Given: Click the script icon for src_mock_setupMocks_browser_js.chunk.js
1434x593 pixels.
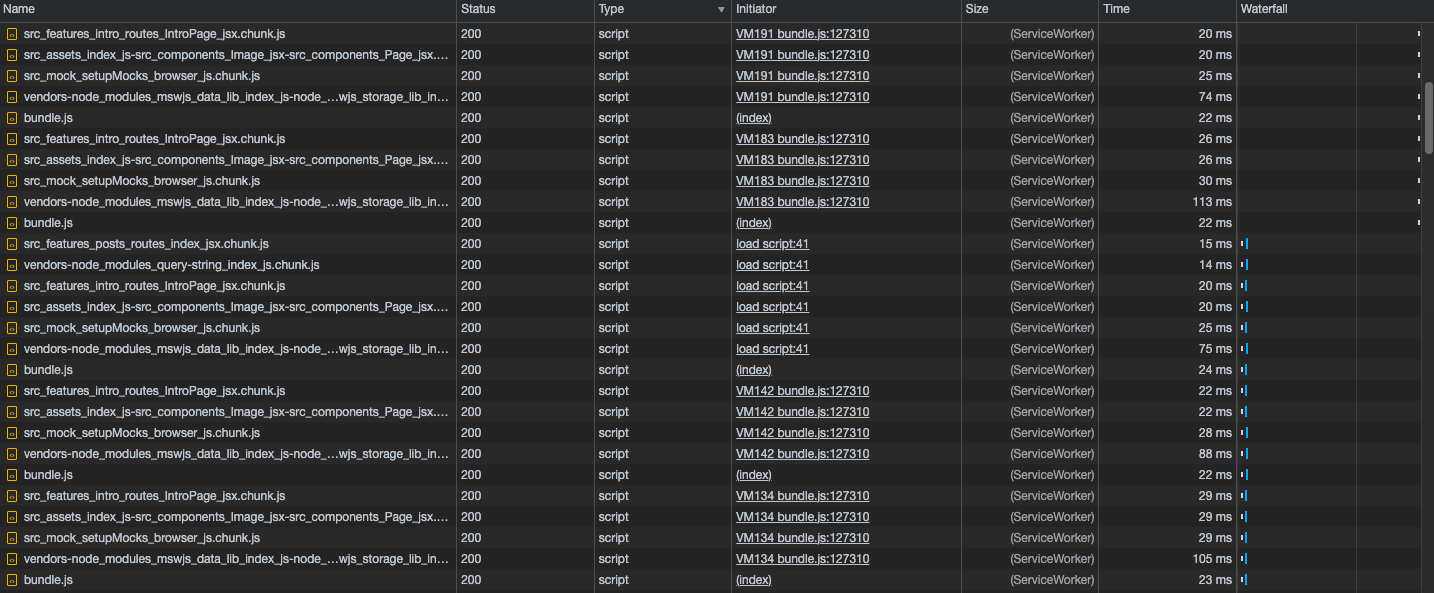Looking at the screenshot, I should (x=13, y=75).
